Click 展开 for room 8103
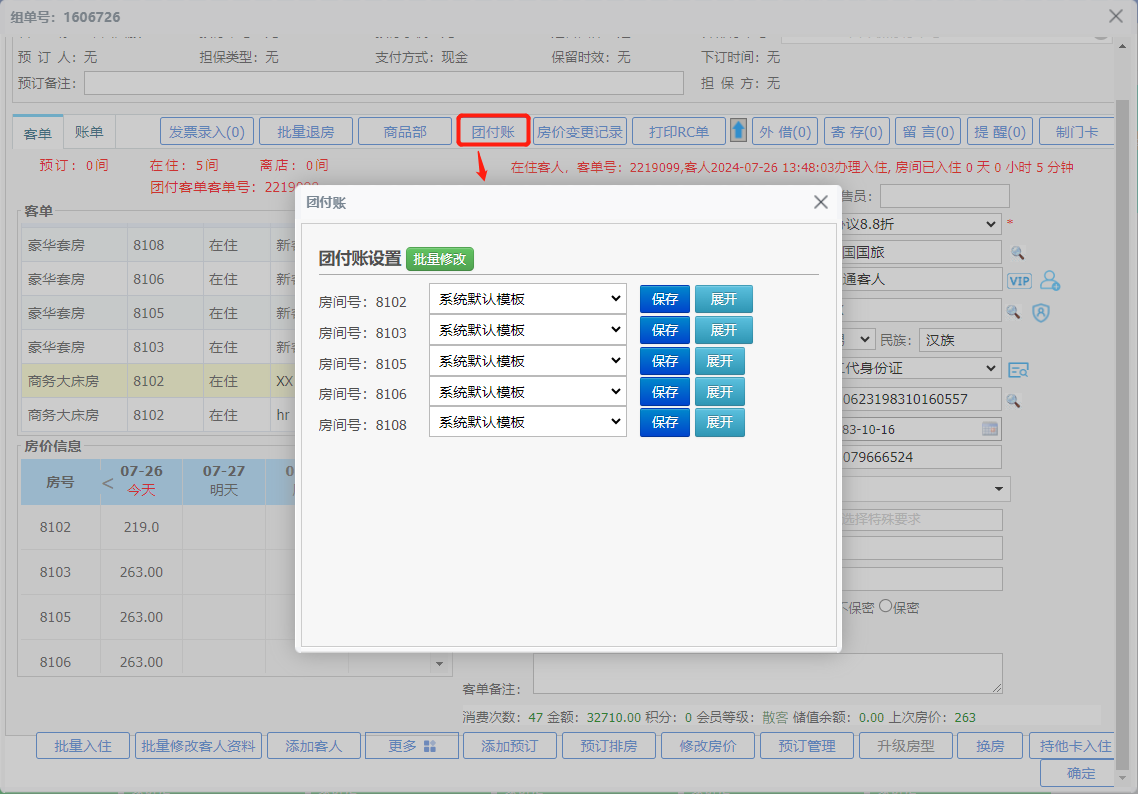The width and height of the screenshot is (1138, 794). pos(724,330)
